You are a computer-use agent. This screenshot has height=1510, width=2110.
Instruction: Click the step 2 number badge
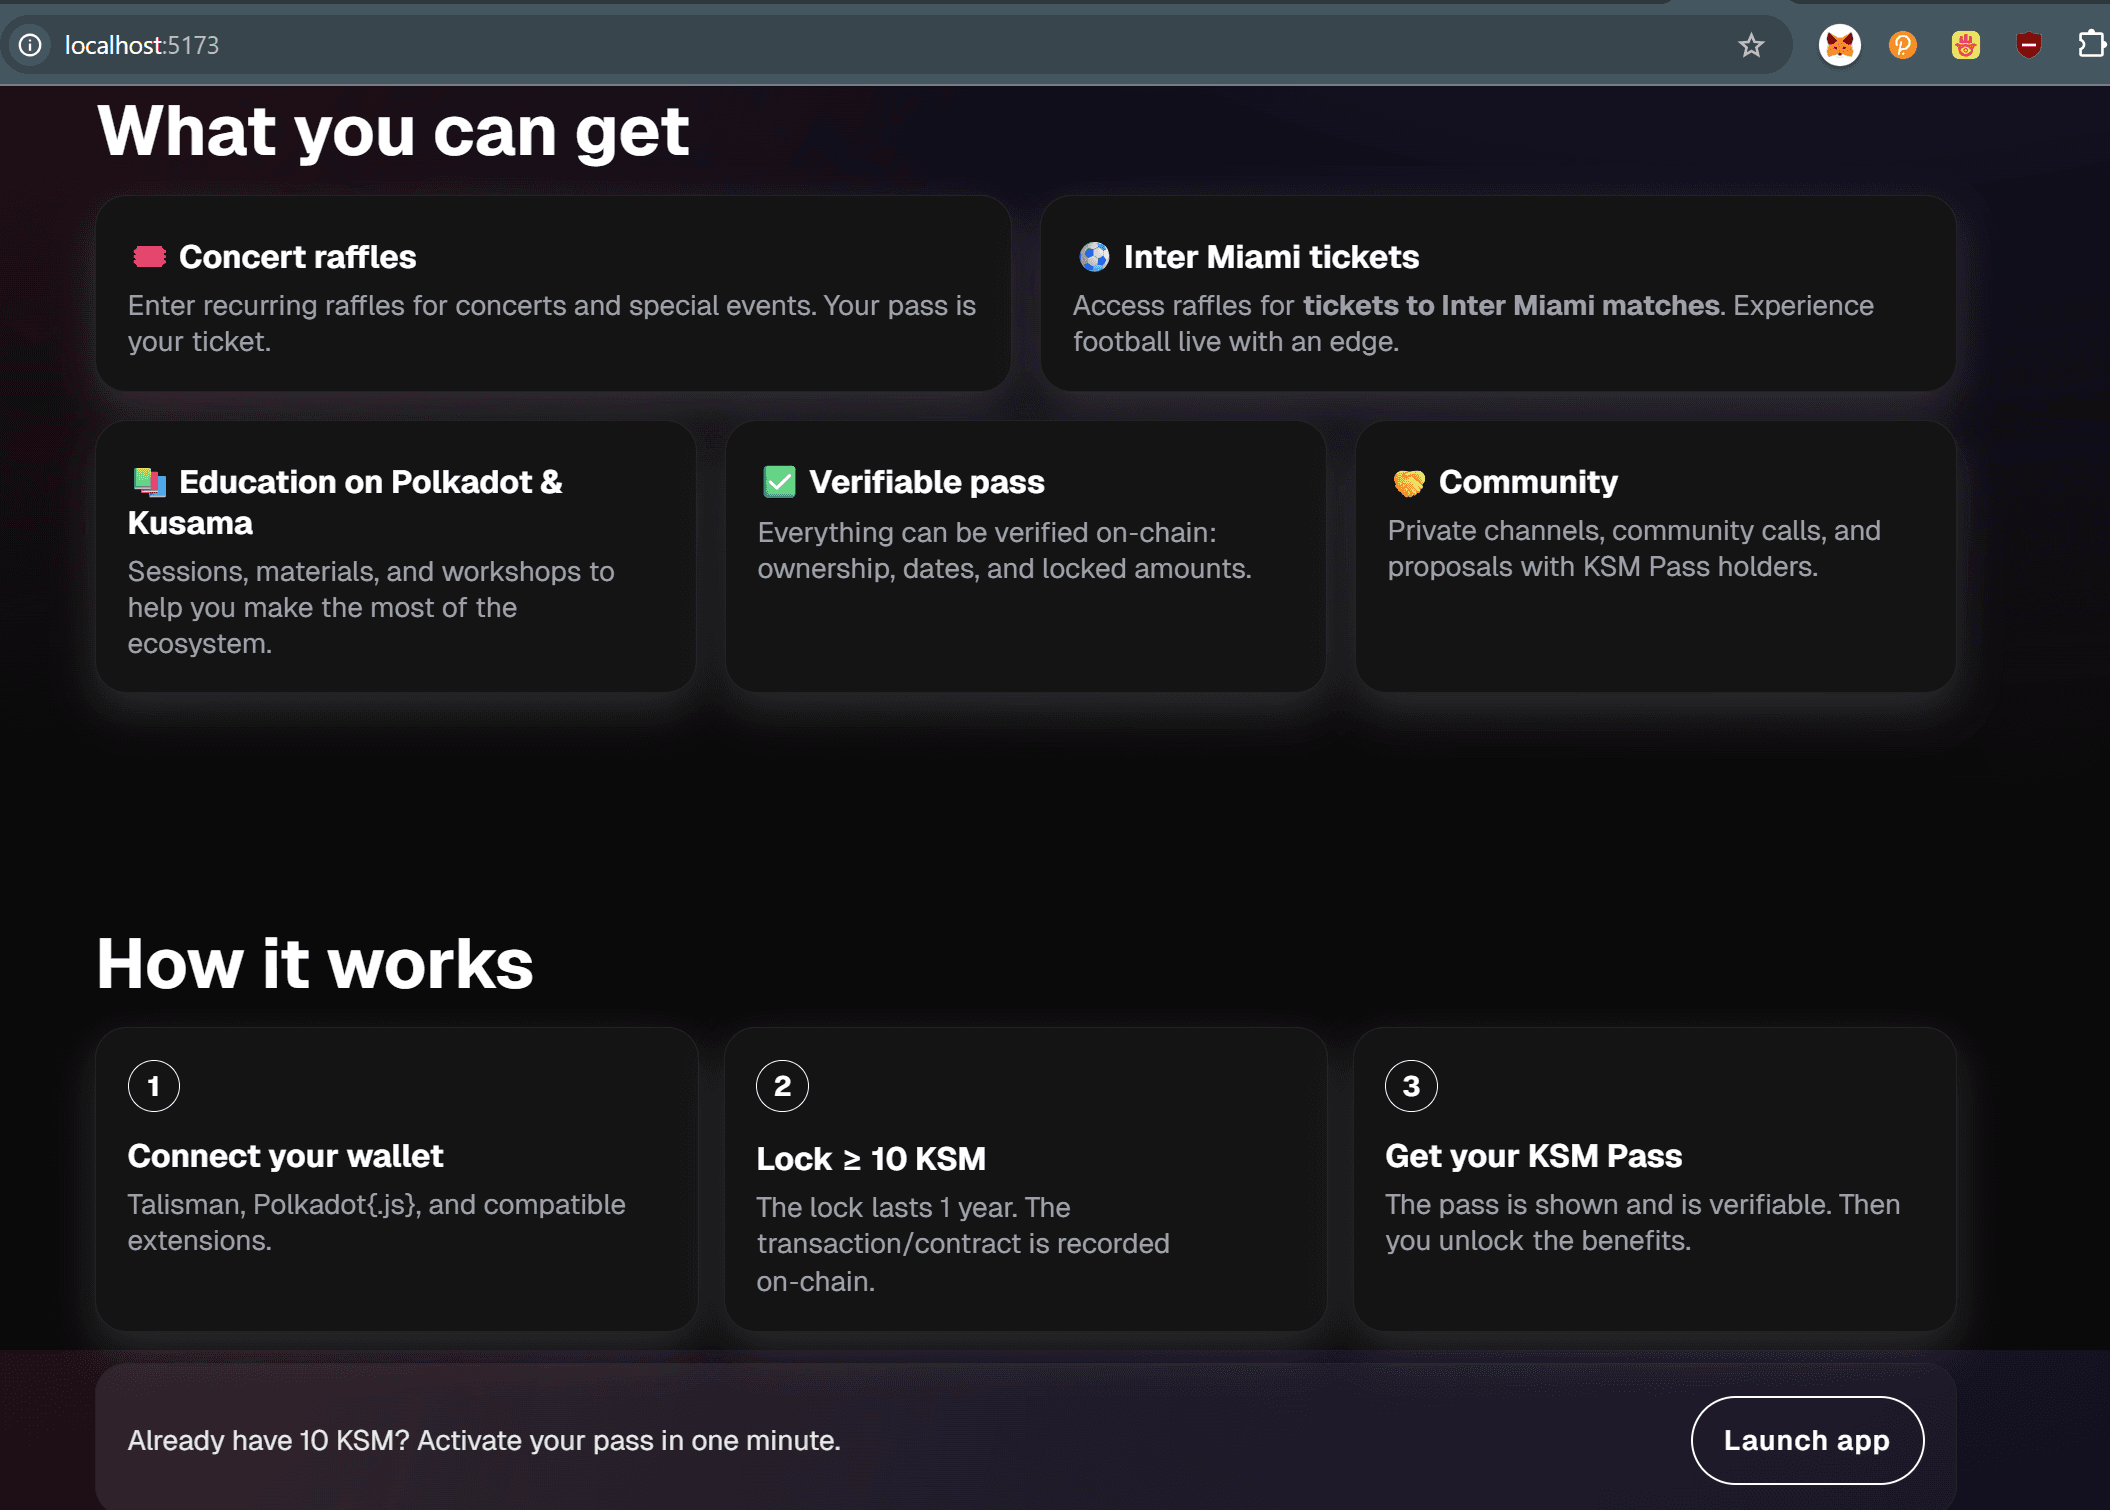point(782,1086)
